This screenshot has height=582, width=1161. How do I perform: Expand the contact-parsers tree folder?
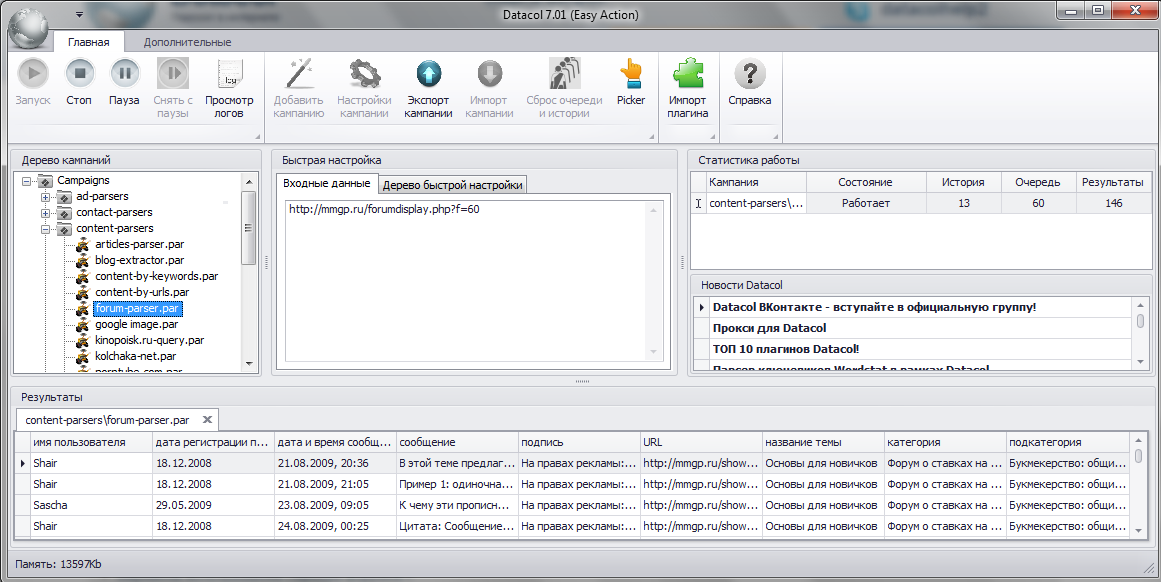click(x=45, y=213)
